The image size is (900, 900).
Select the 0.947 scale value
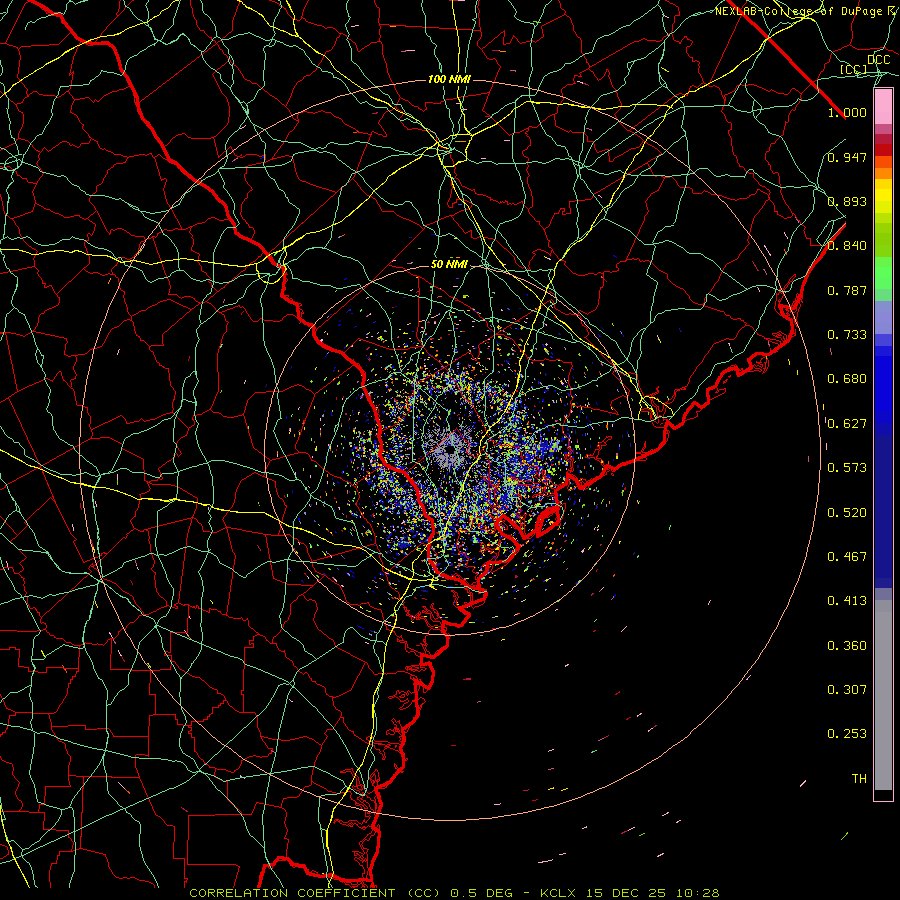click(x=847, y=157)
